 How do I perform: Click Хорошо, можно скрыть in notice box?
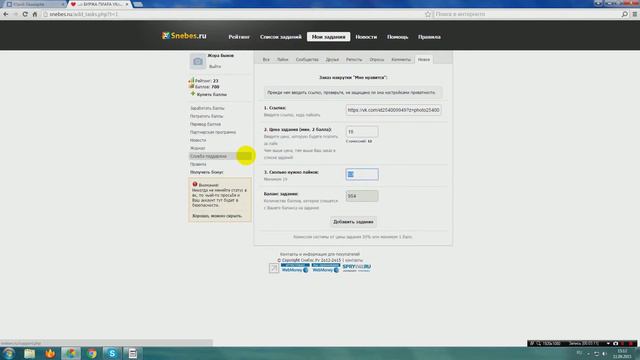217,216
